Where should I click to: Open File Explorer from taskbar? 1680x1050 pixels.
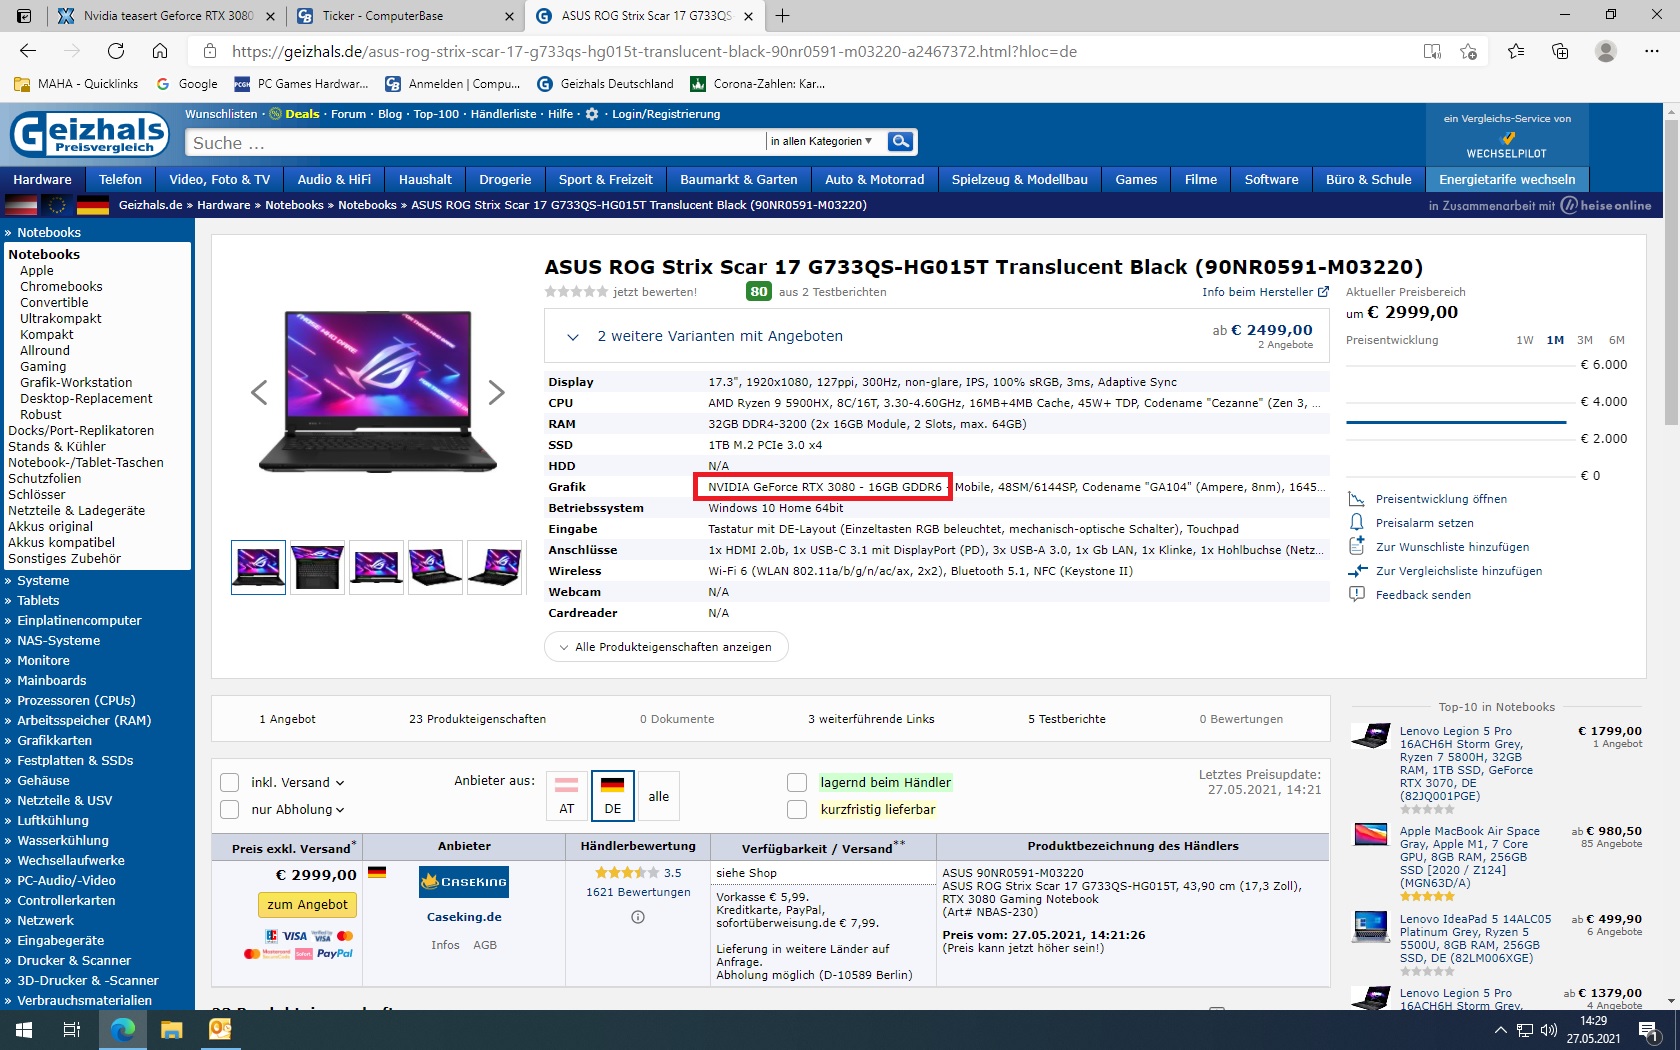(172, 1030)
